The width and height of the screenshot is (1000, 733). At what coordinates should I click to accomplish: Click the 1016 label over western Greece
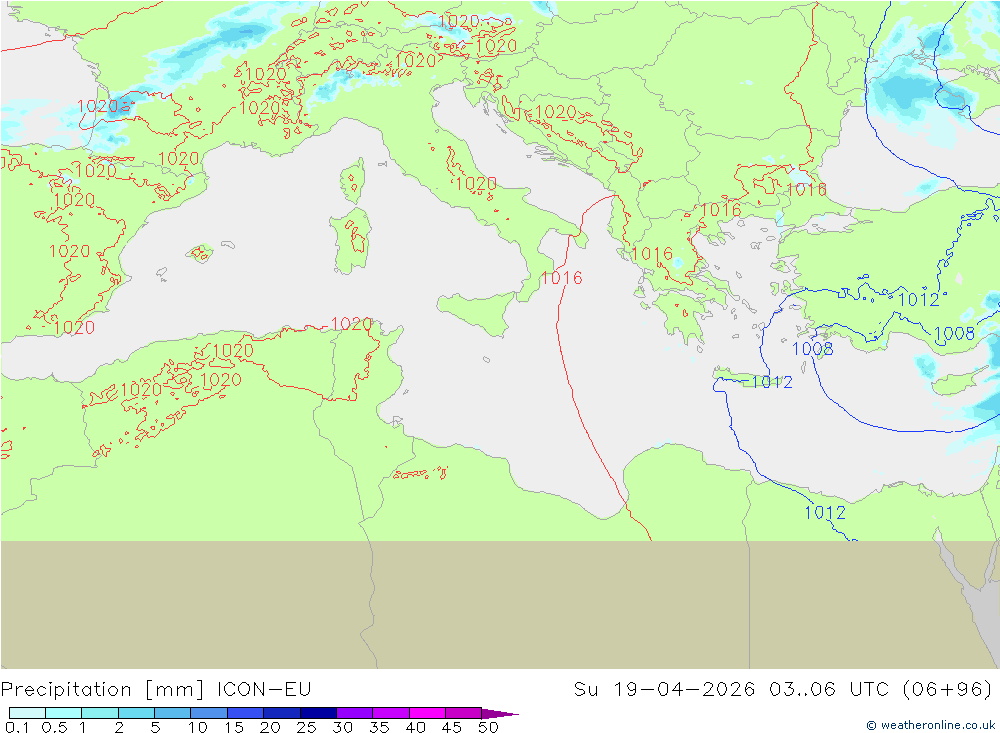click(652, 254)
